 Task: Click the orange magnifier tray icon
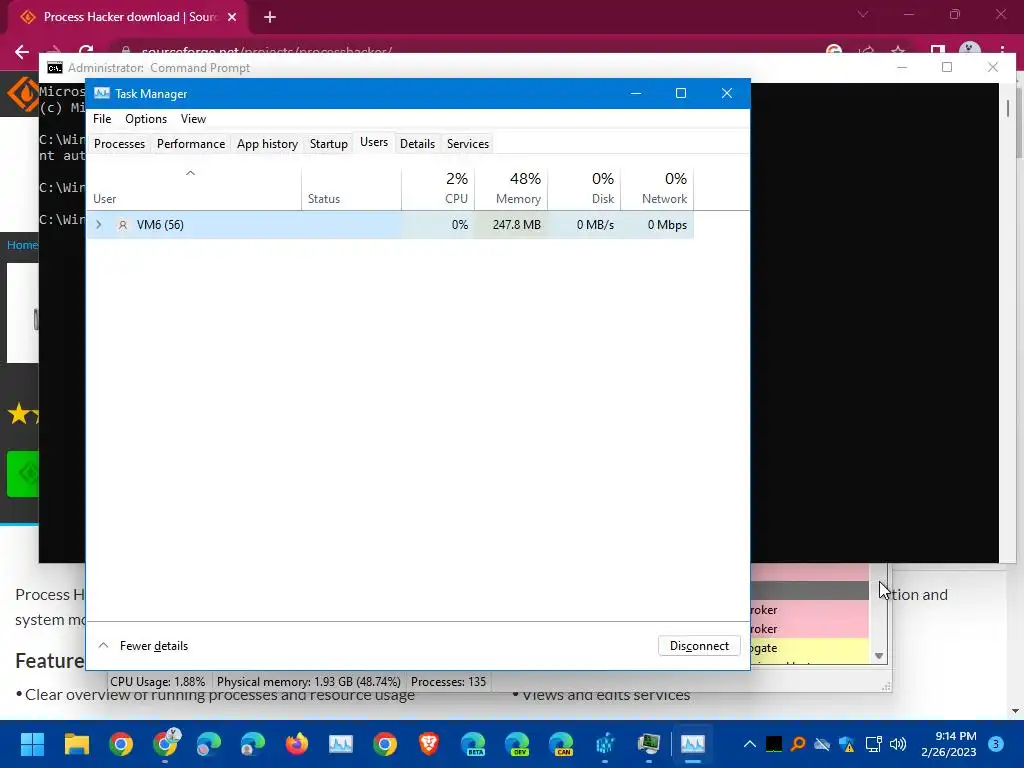[x=797, y=744]
